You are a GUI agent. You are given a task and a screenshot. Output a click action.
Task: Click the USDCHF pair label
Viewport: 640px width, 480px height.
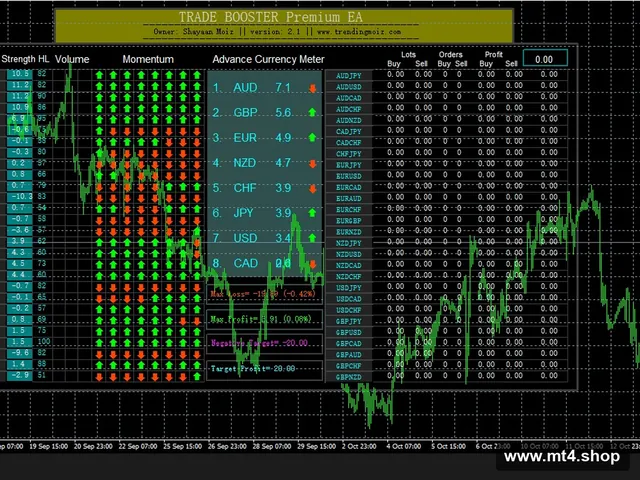349,310
